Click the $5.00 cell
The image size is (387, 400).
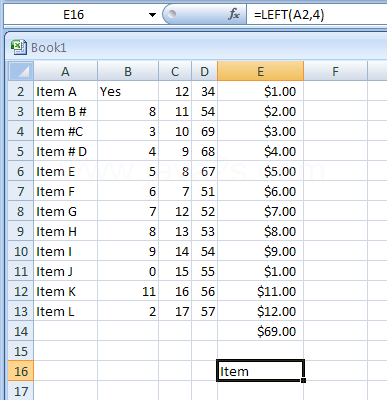coord(261,171)
